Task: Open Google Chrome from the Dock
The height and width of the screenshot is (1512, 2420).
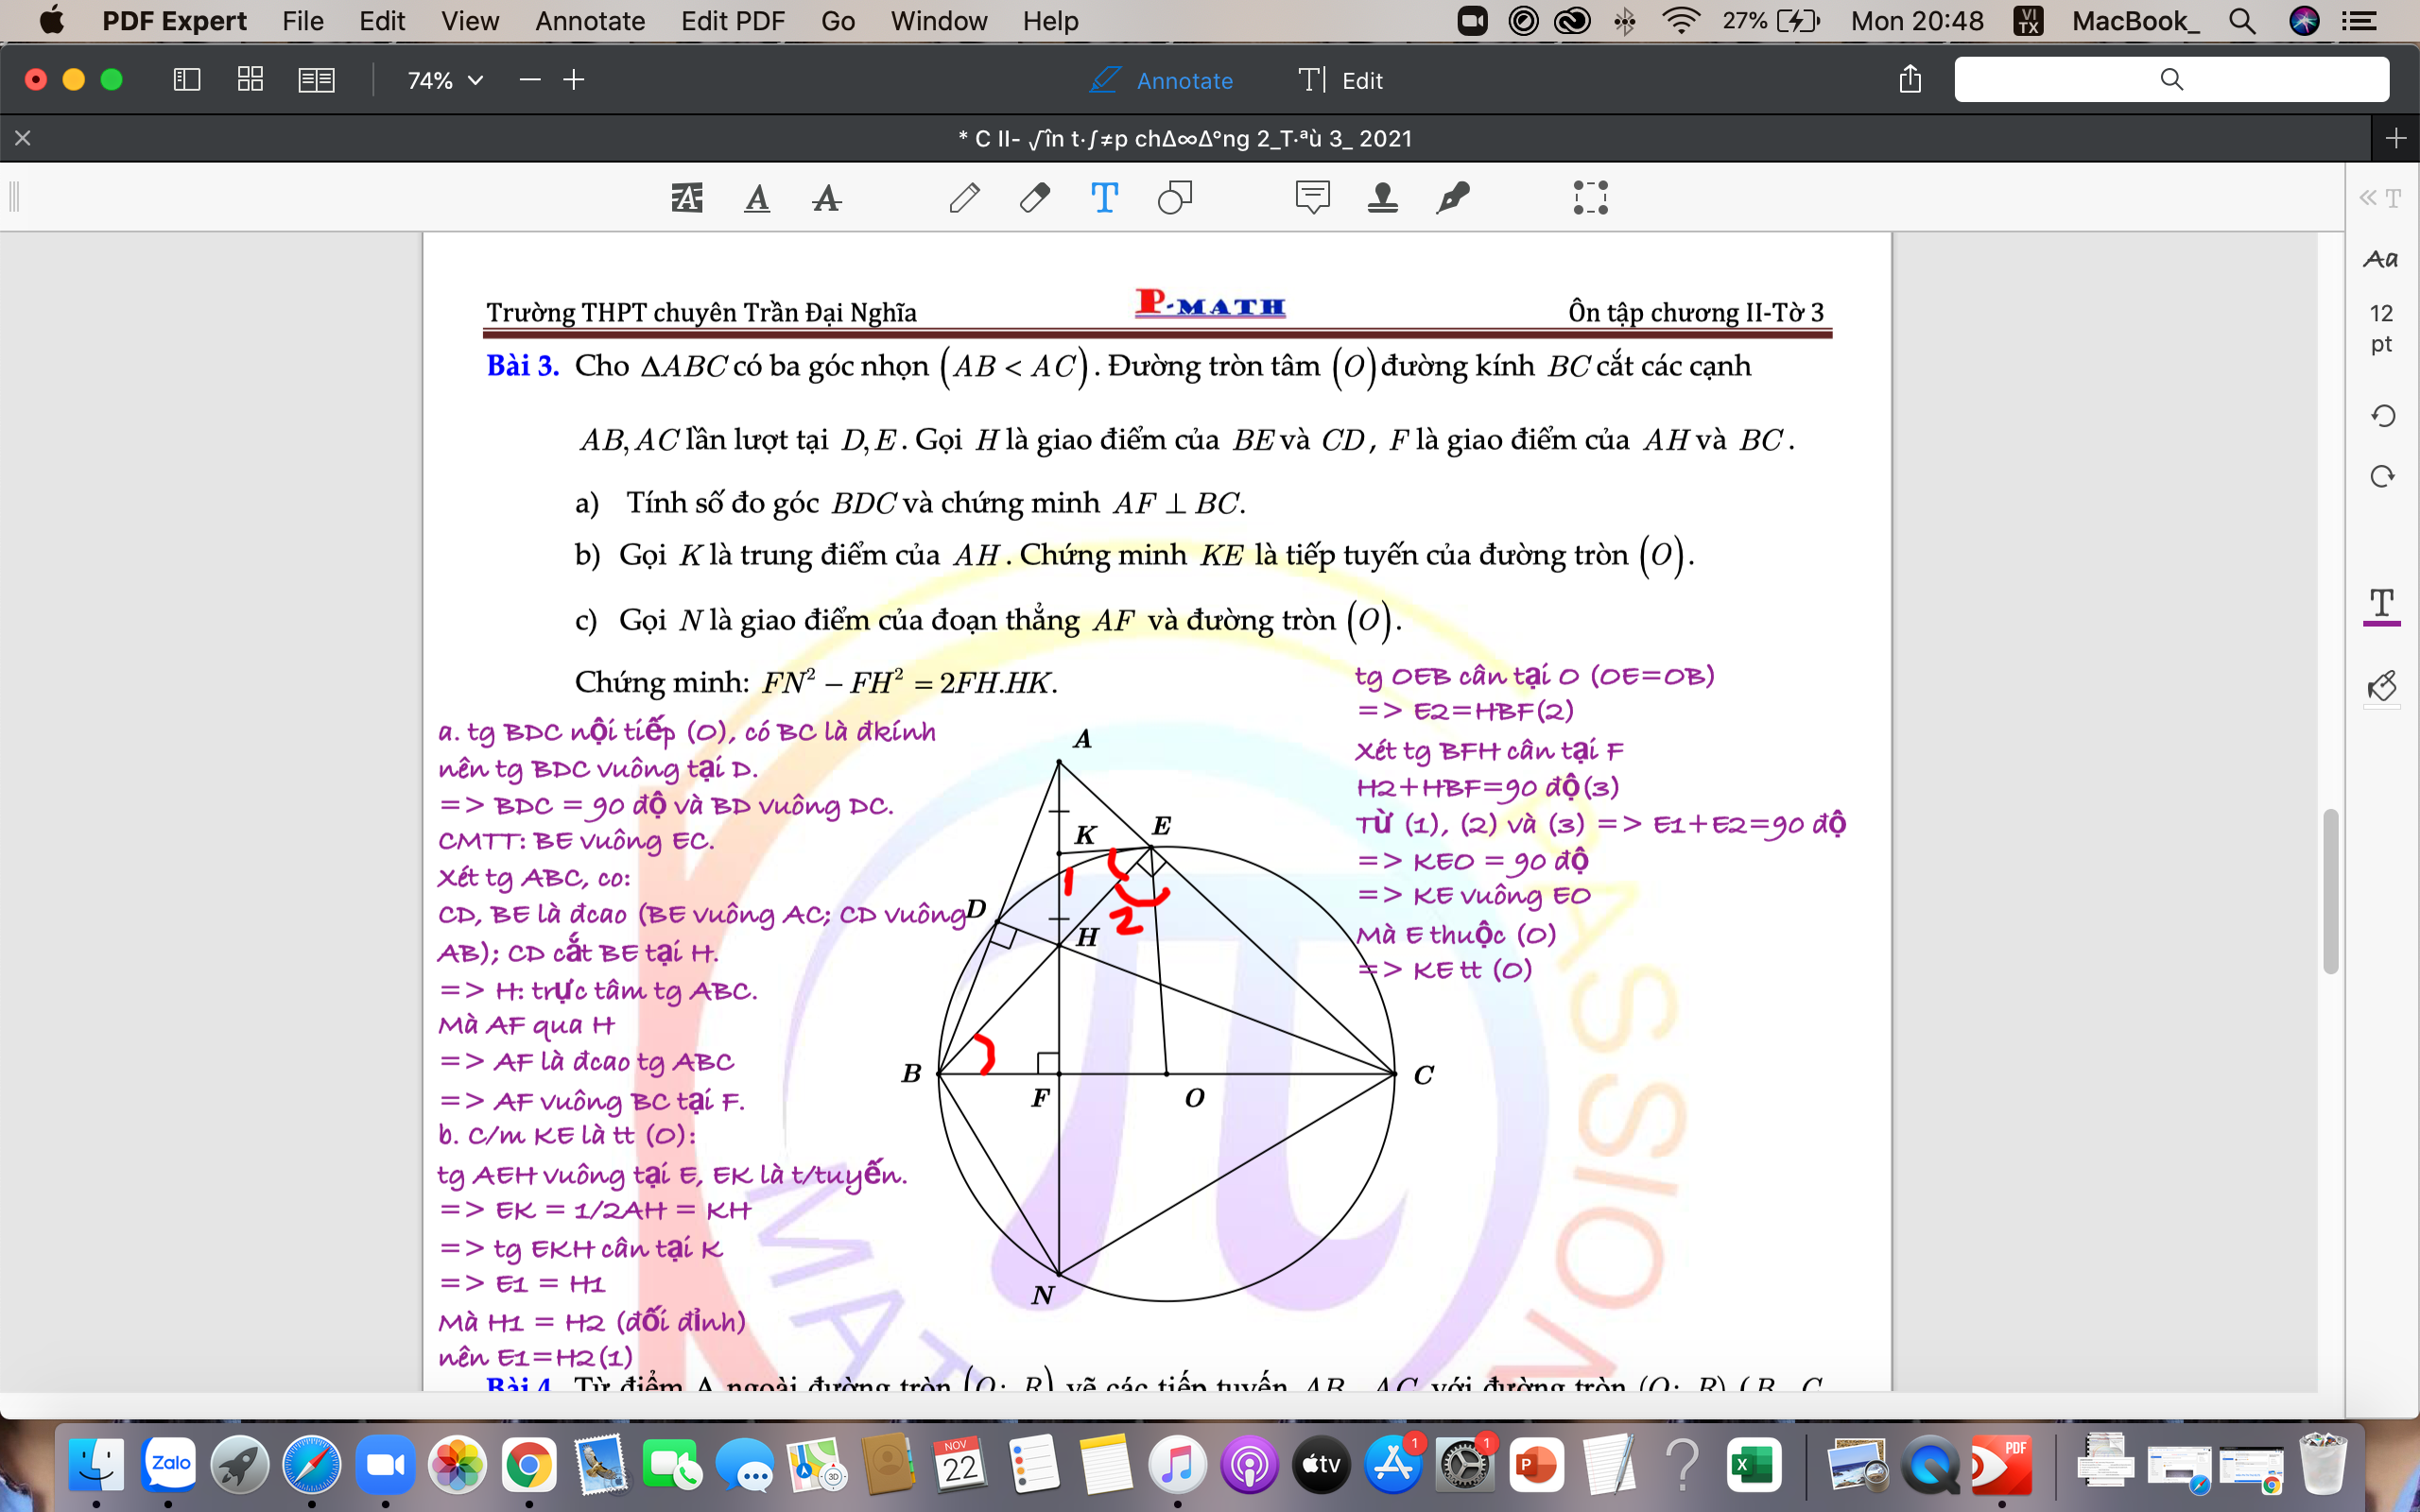Action: click(x=529, y=1465)
